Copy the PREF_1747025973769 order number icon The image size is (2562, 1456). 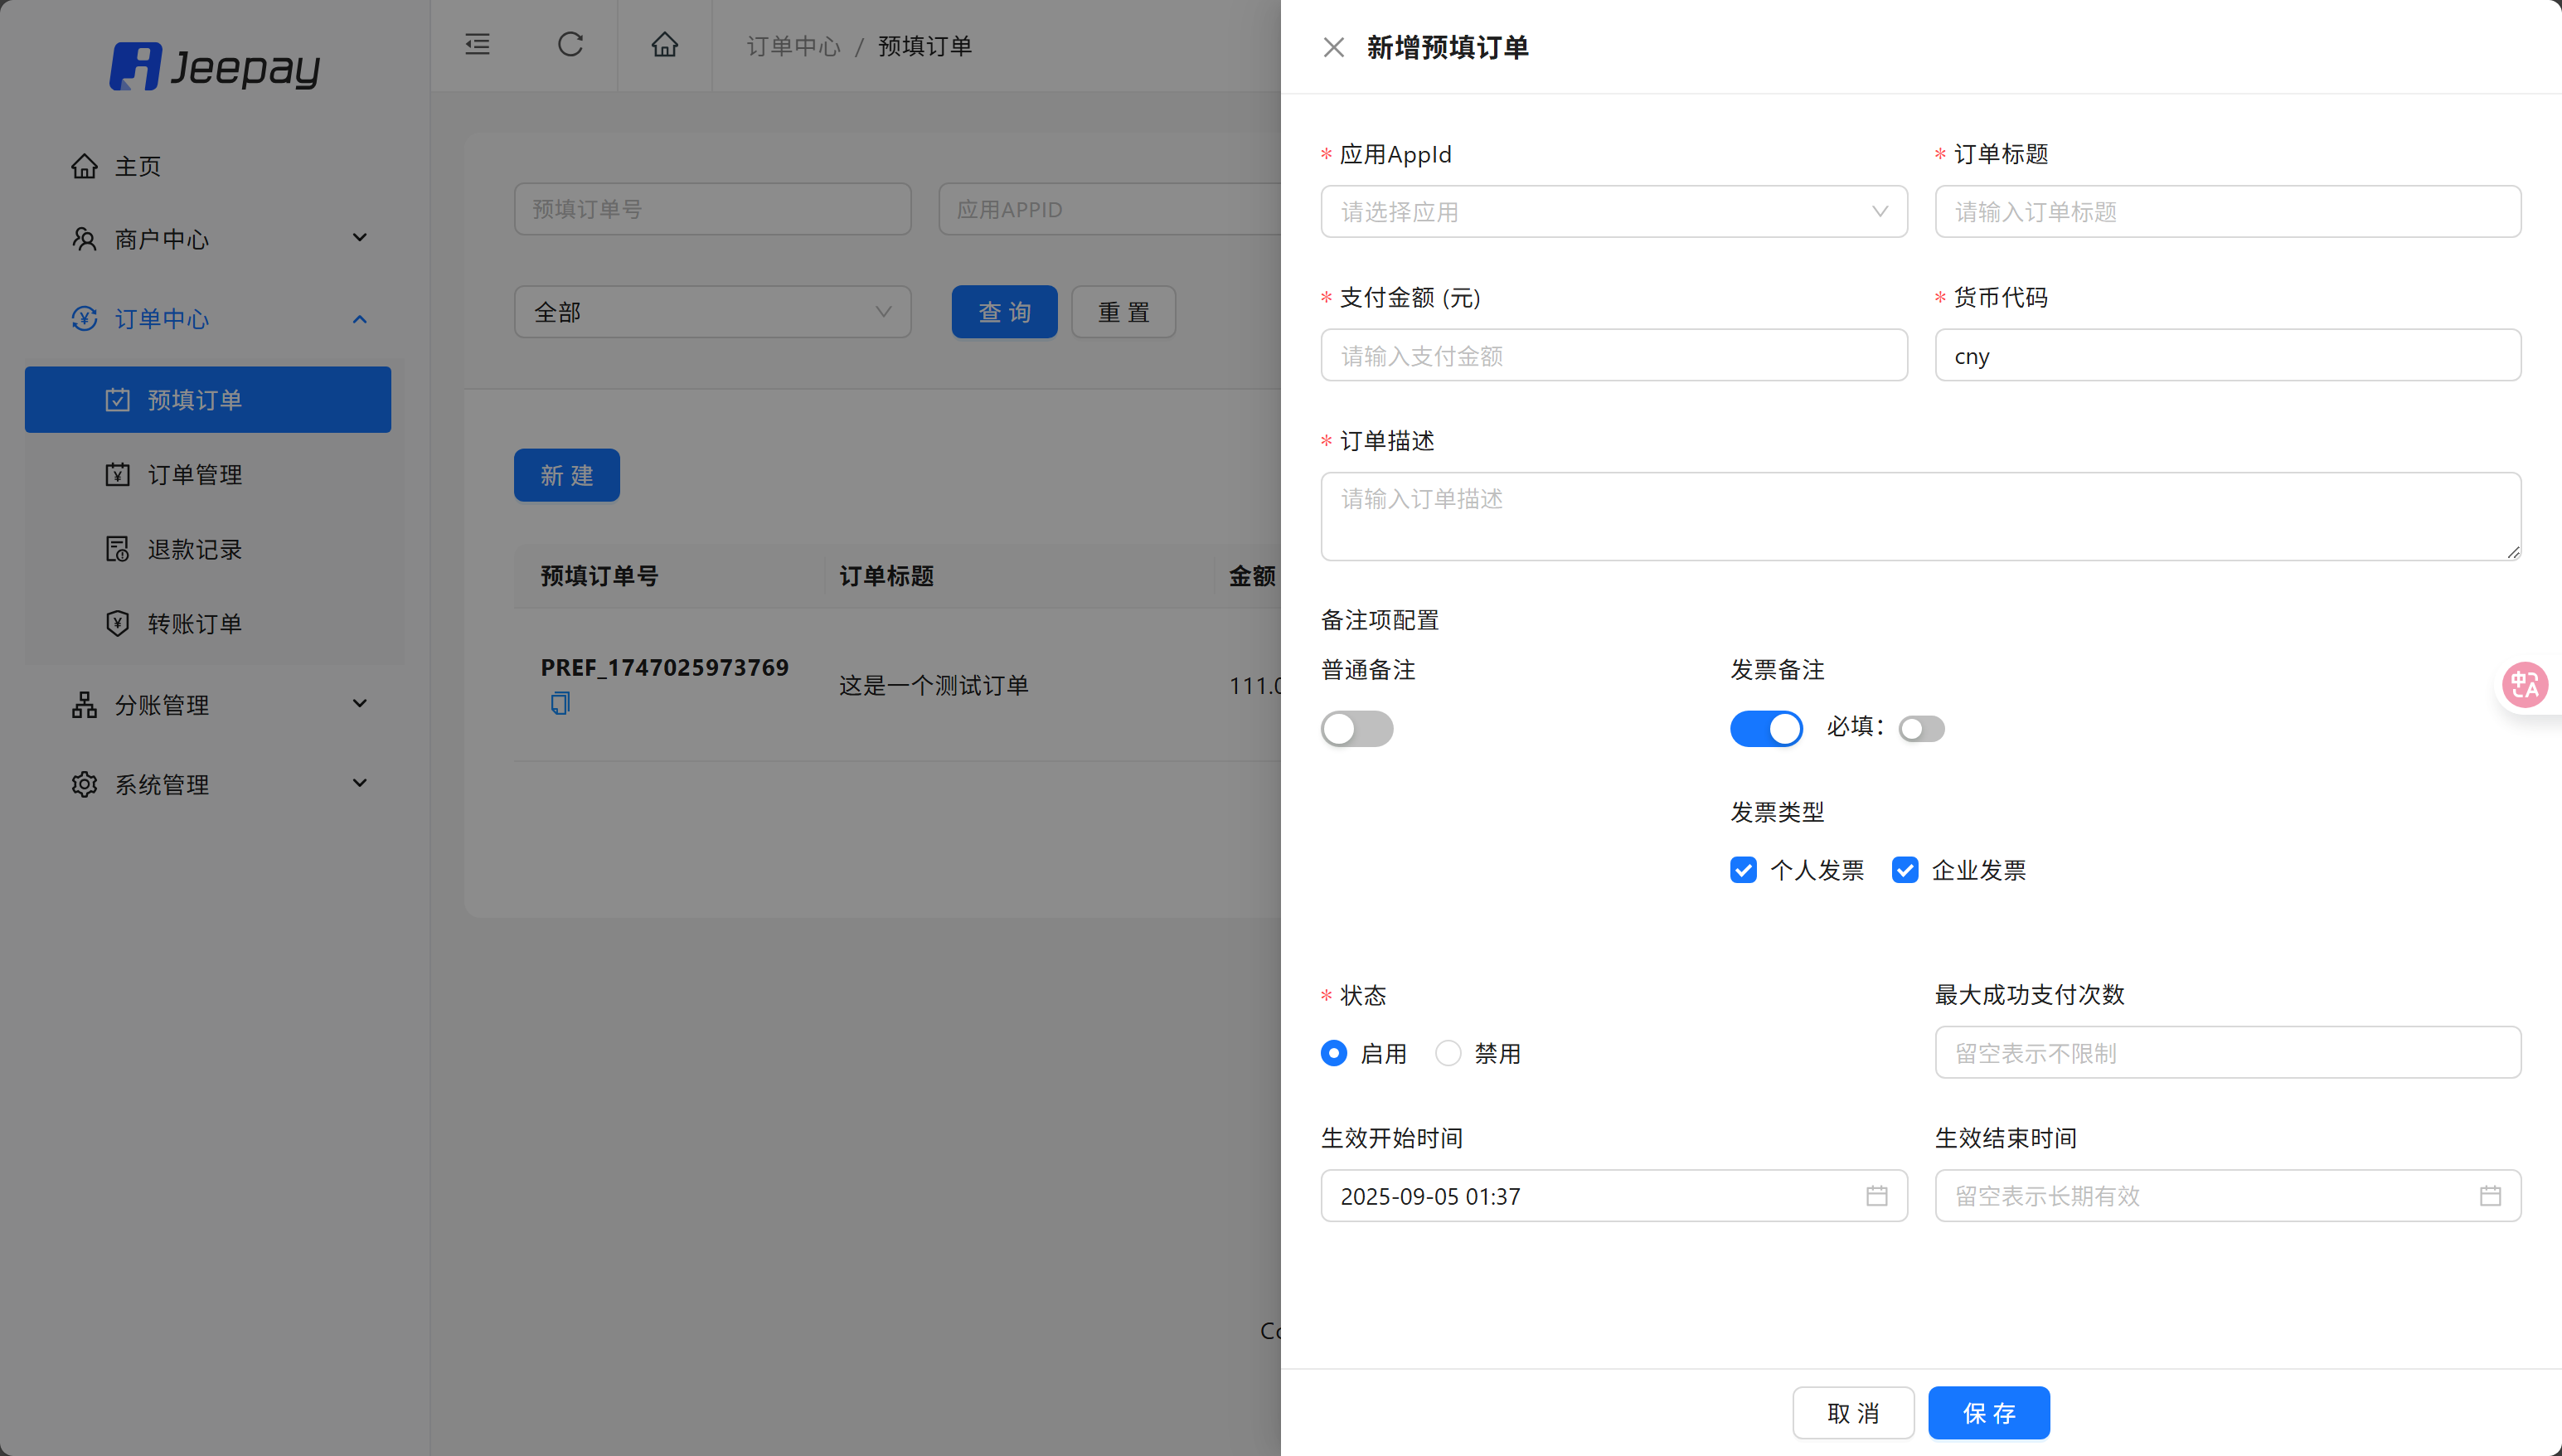point(560,704)
